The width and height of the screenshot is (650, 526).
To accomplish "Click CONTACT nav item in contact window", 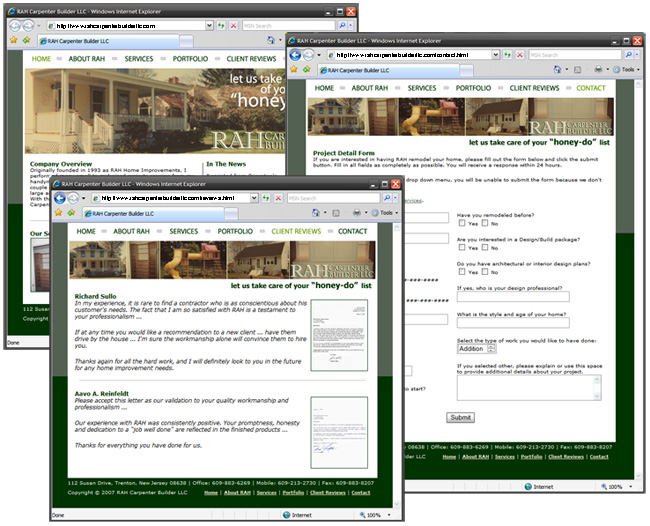I will (591, 88).
